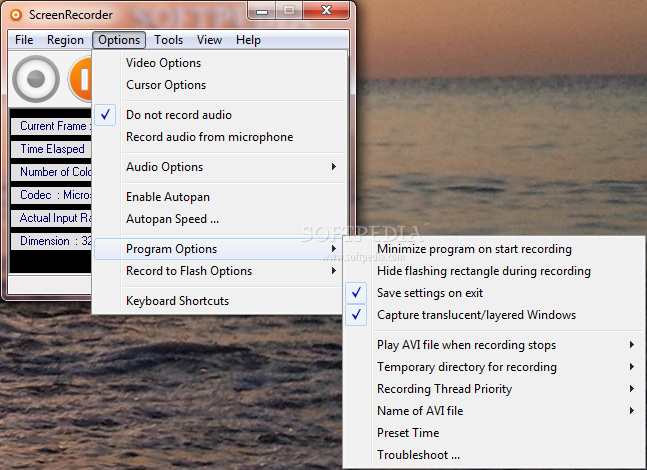Expand Recording Thread Priority submenu
Screen dimensions: 647x470
click(x=494, y=389)
